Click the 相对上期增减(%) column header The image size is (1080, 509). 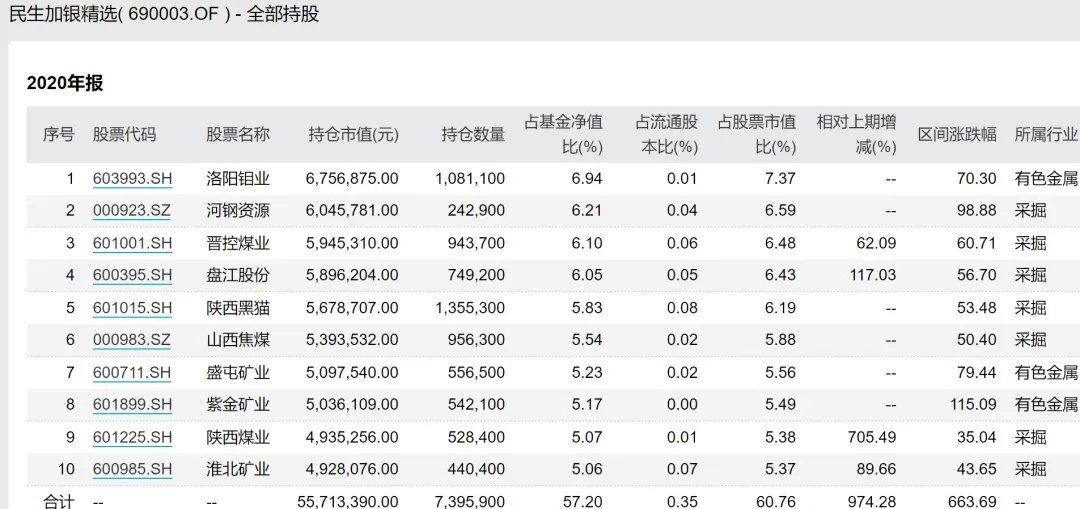[856, 135]
